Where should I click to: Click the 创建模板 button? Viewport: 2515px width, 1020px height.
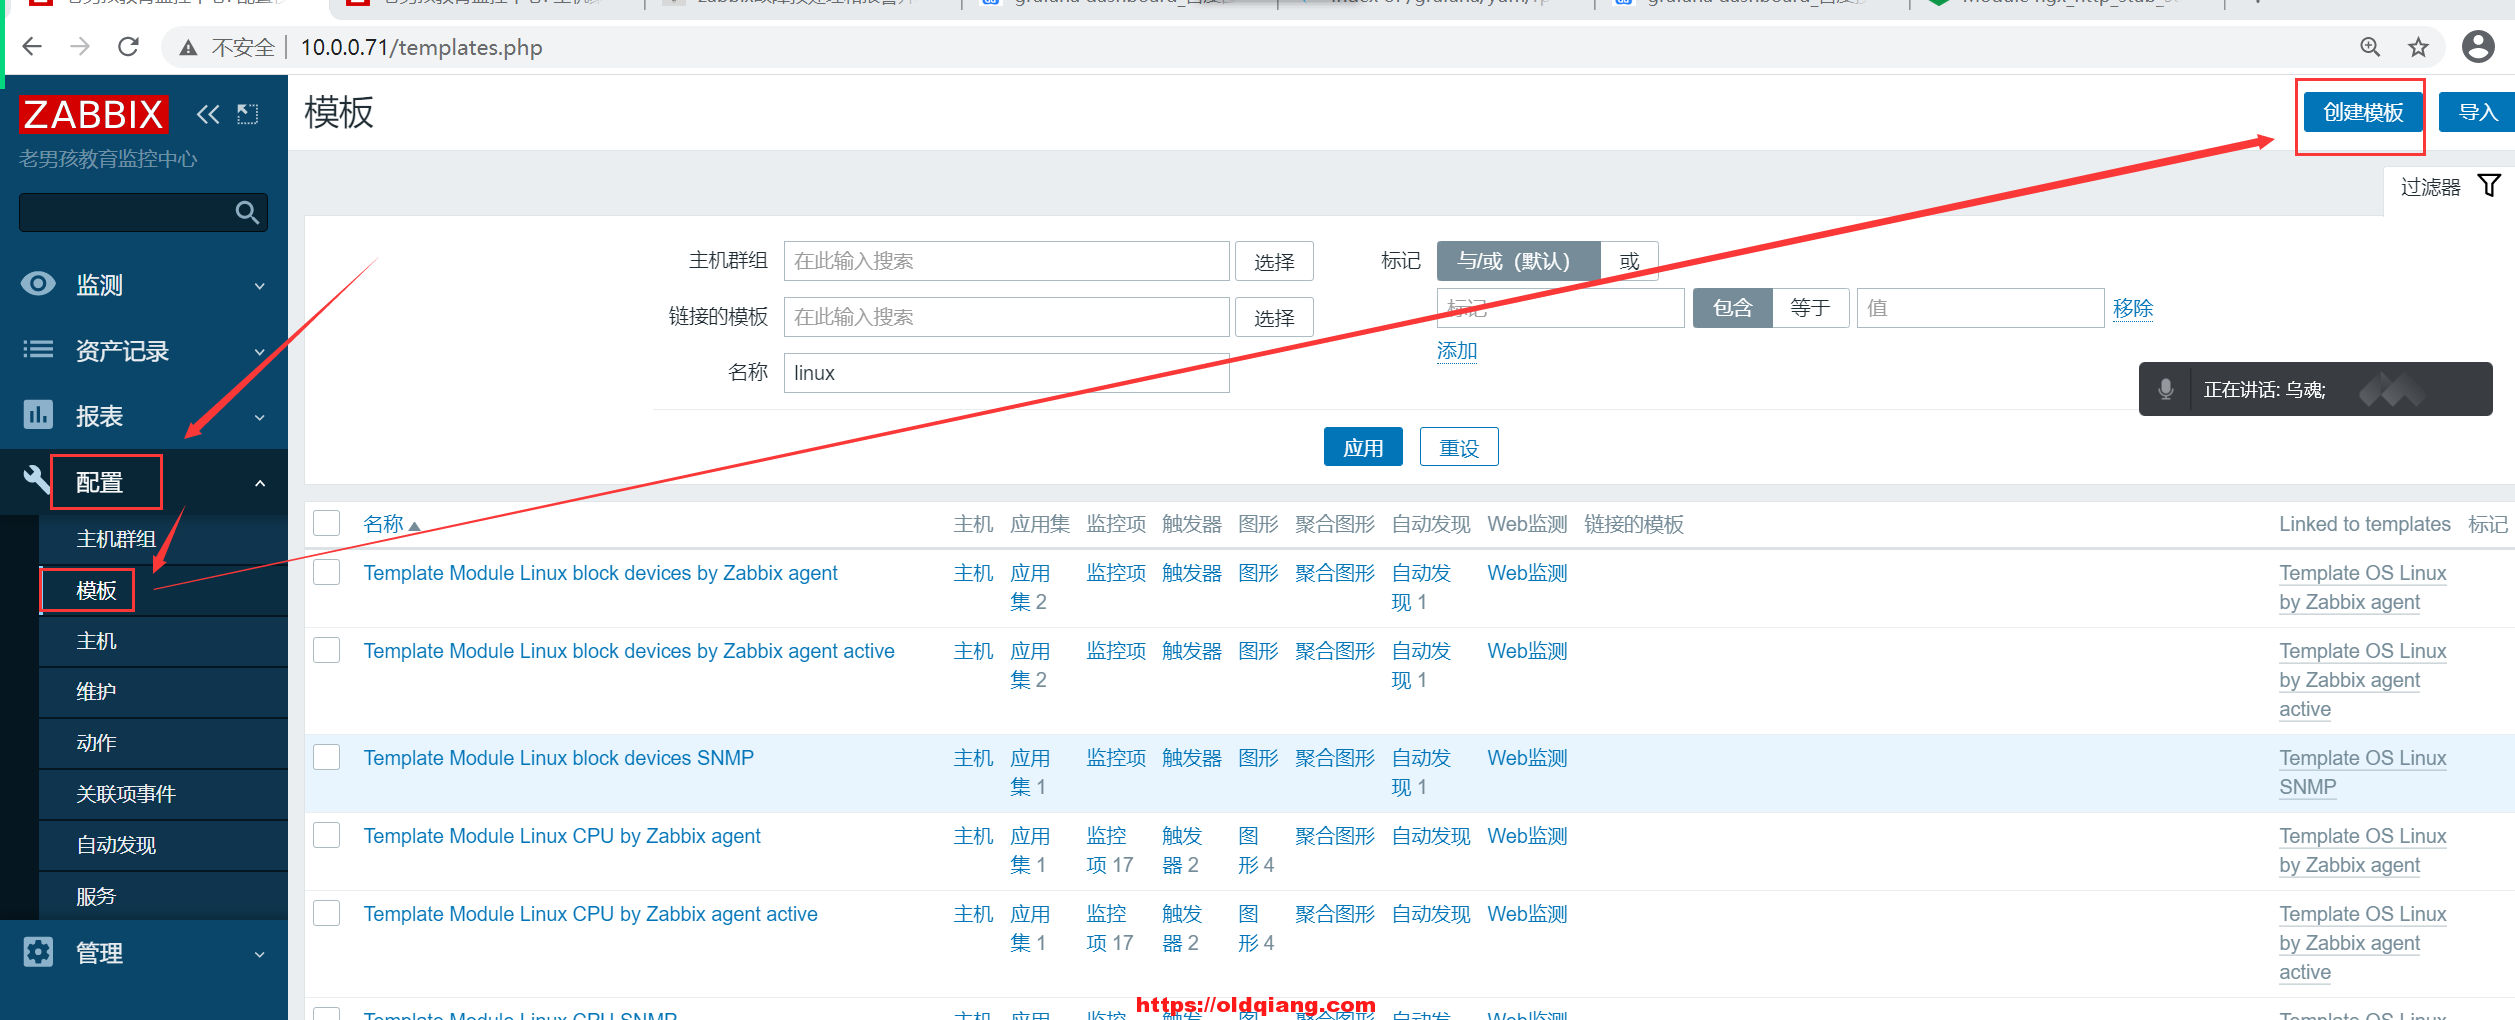[x=2362, y=112]
